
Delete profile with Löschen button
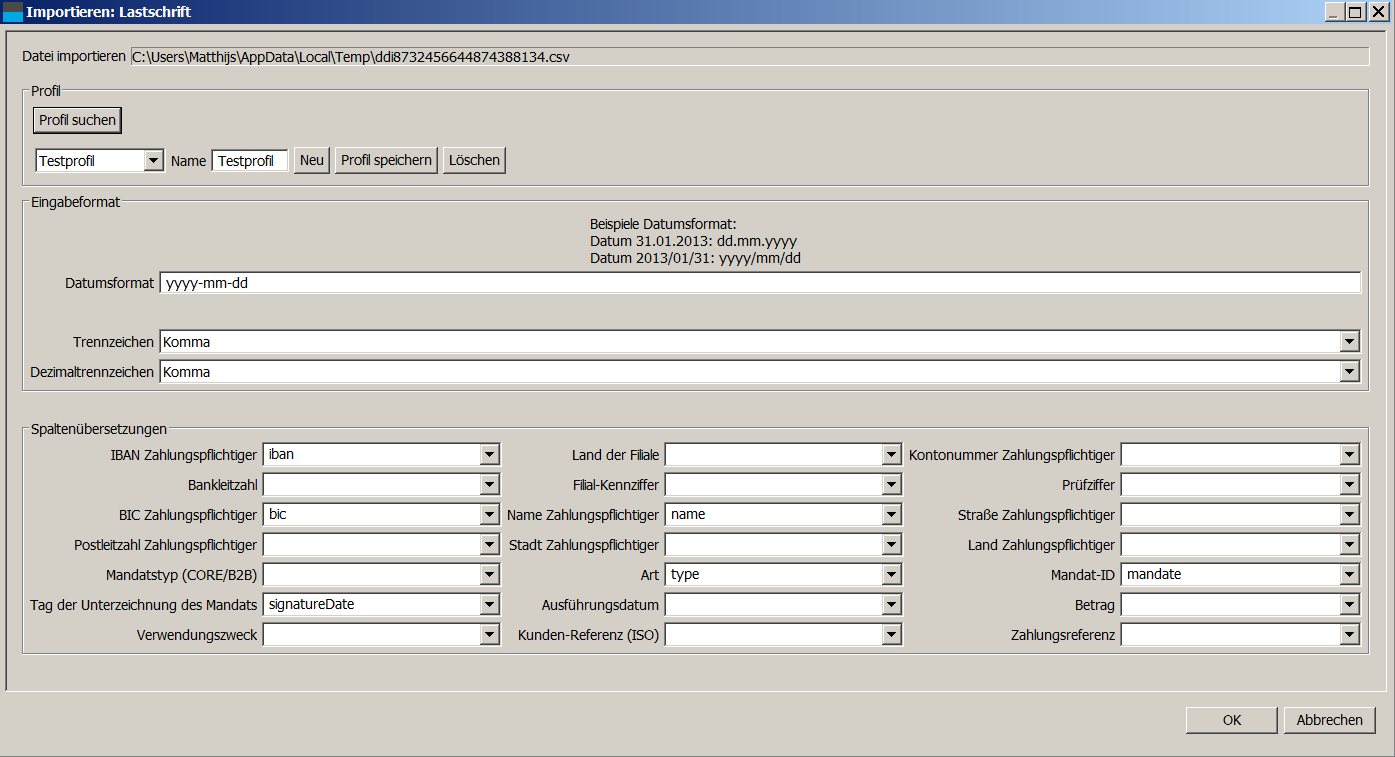(x=474, y=160)
